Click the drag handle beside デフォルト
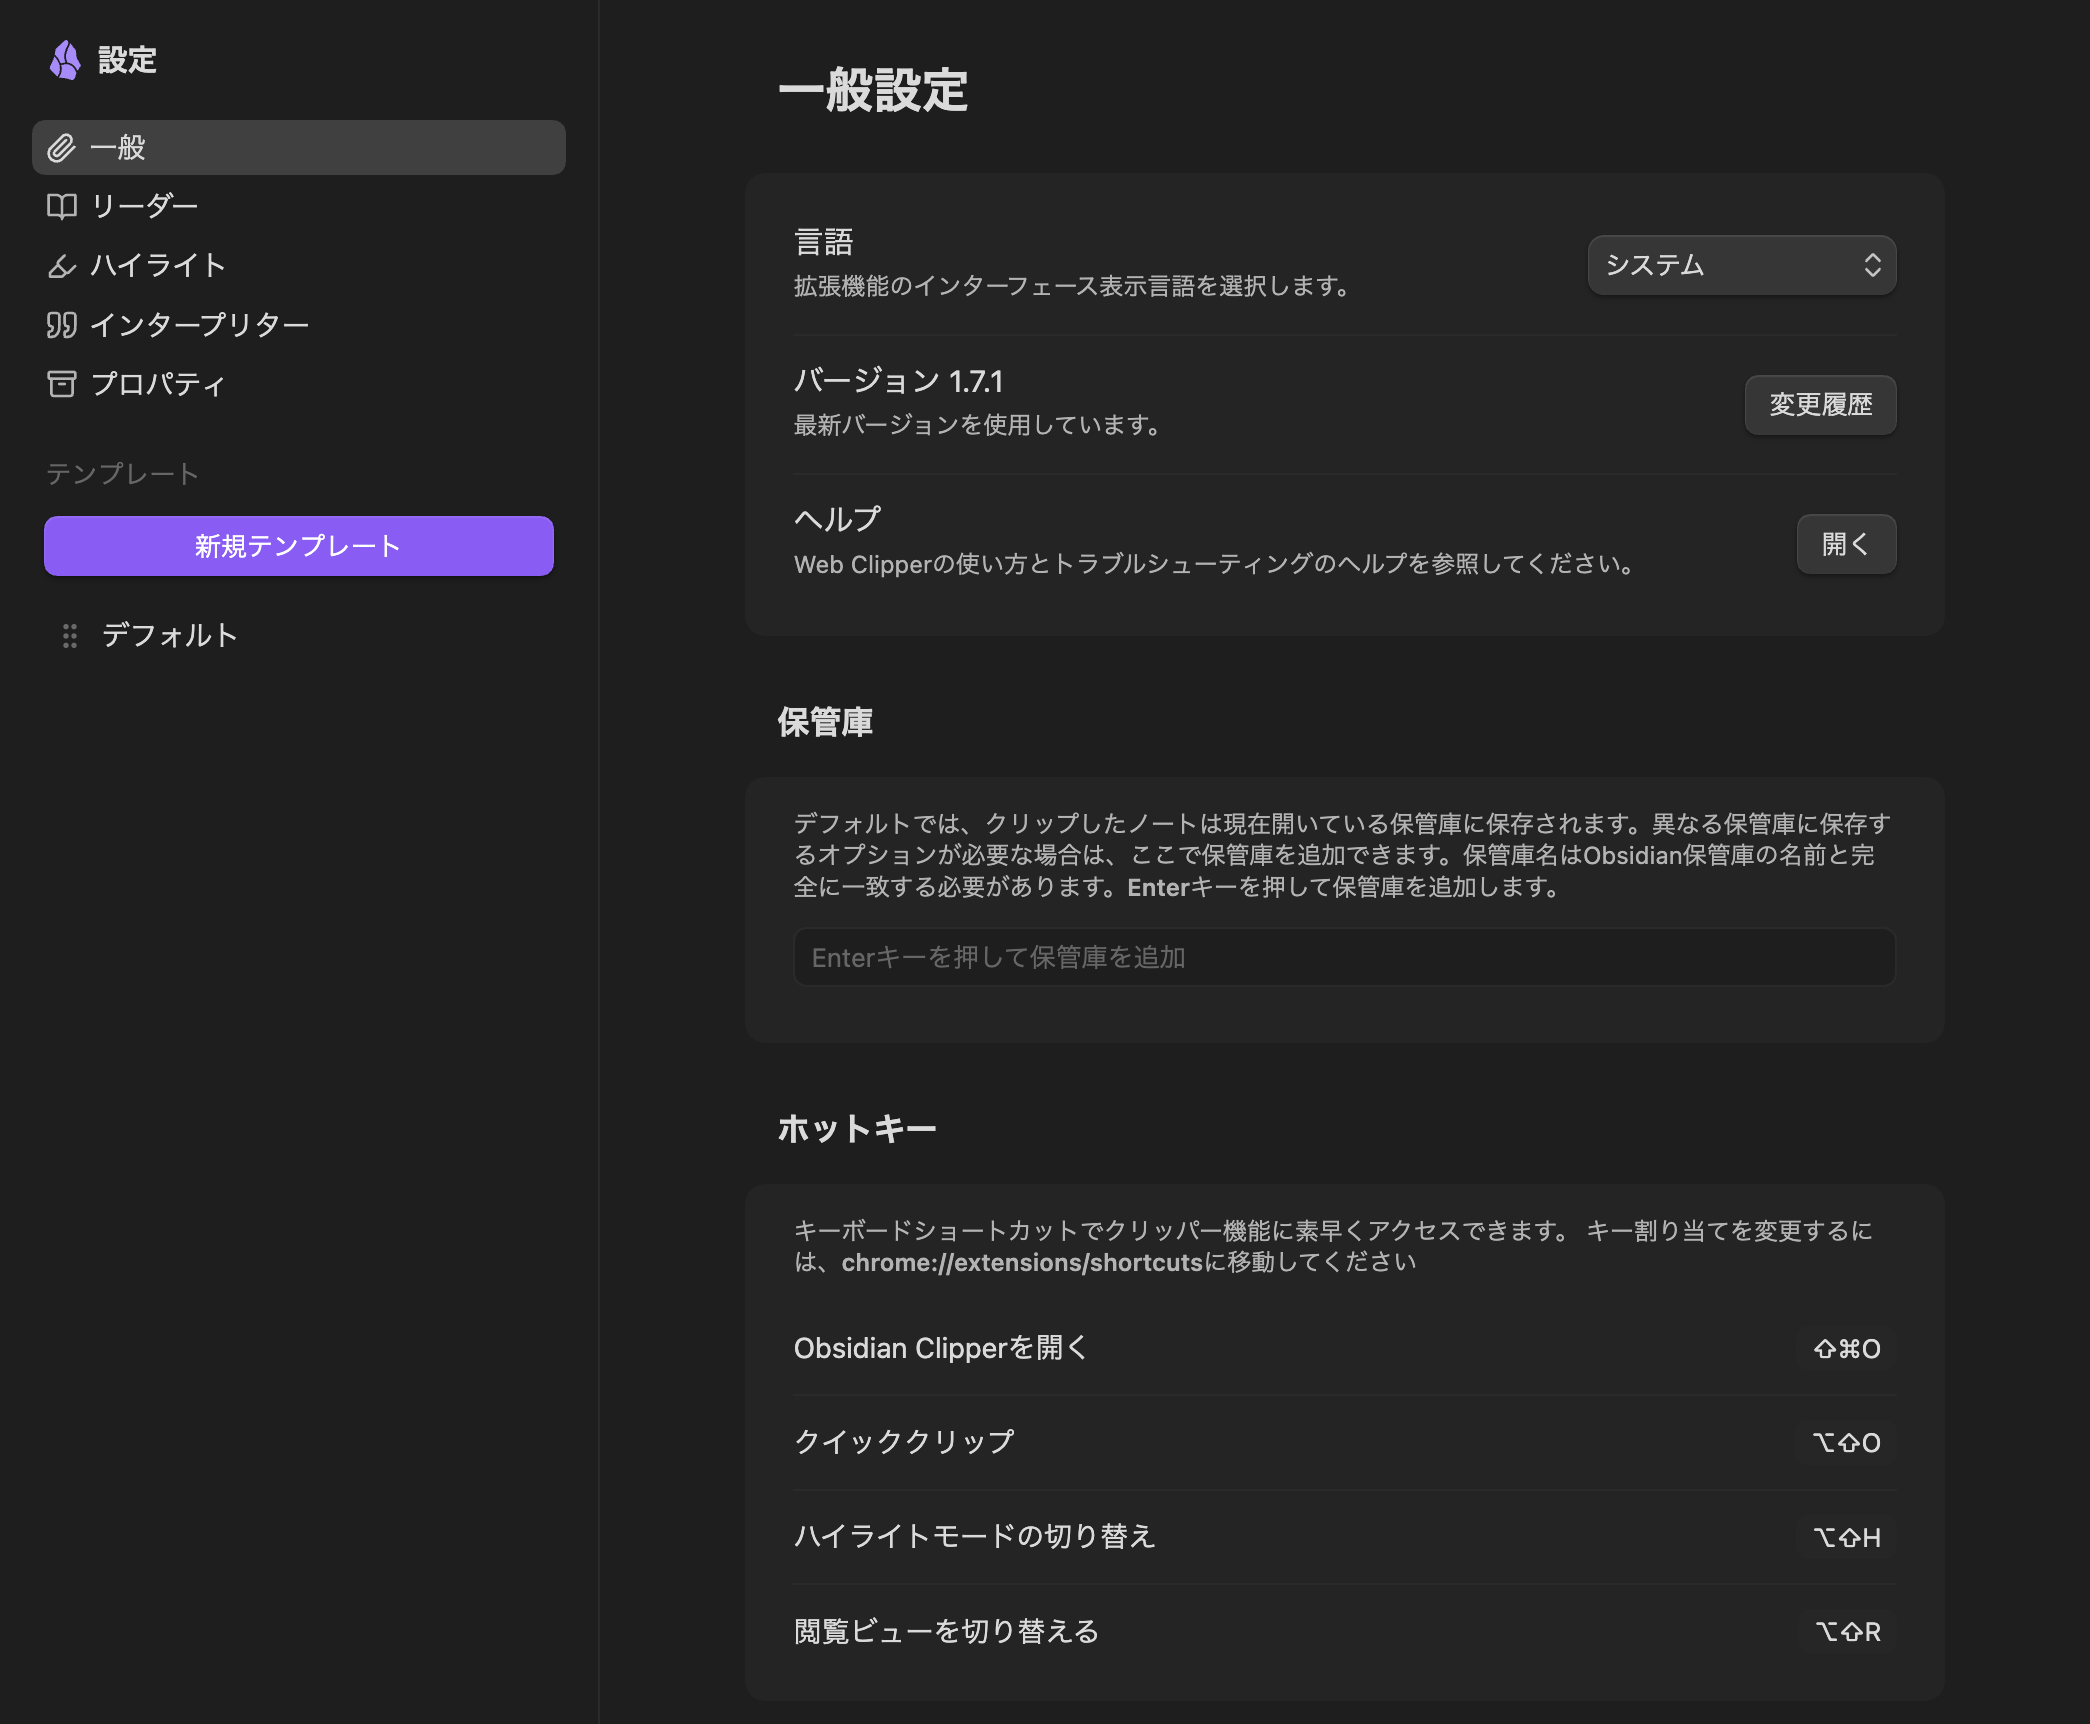 coord(70,636)
